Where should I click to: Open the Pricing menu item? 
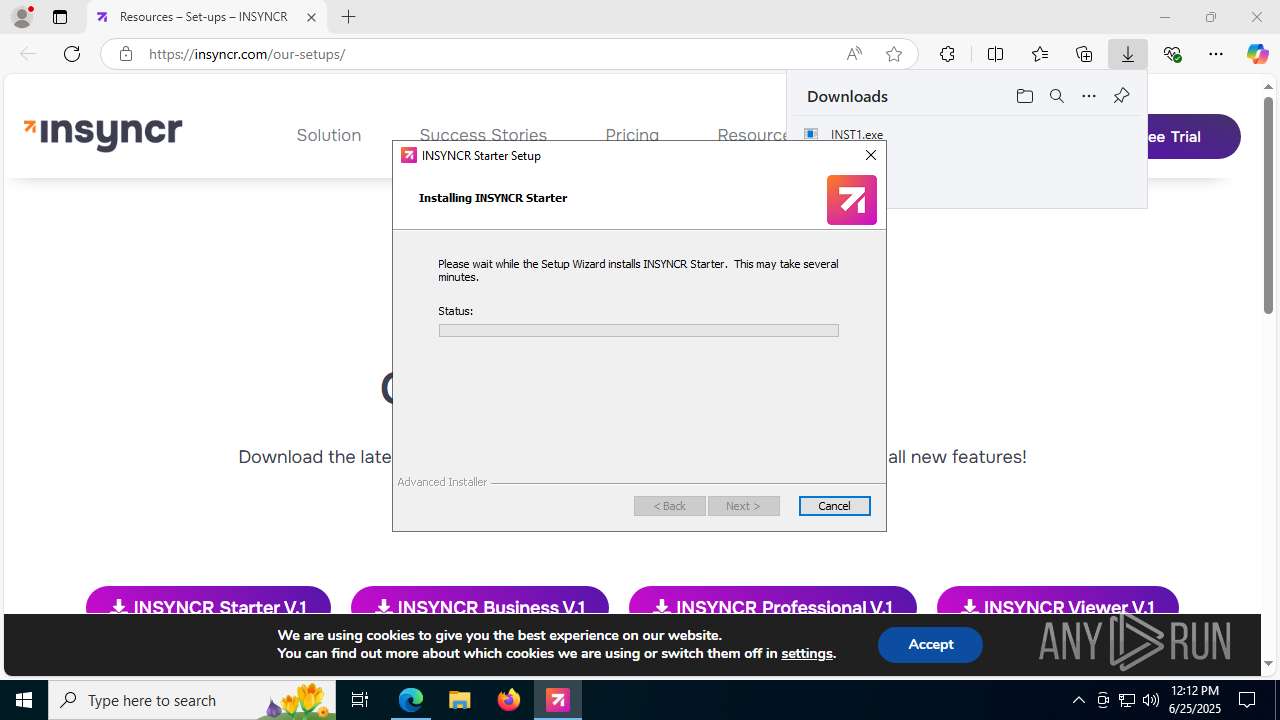point(632,133)
